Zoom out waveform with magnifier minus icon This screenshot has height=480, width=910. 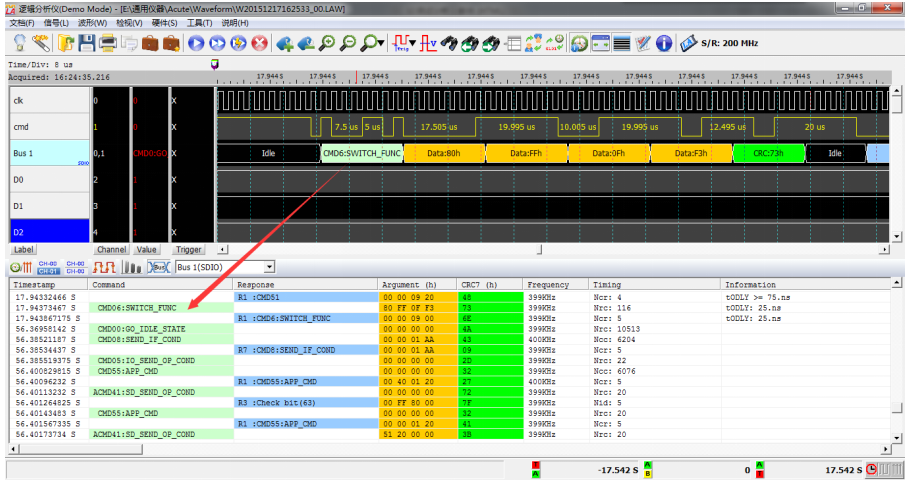click(348, 43)
